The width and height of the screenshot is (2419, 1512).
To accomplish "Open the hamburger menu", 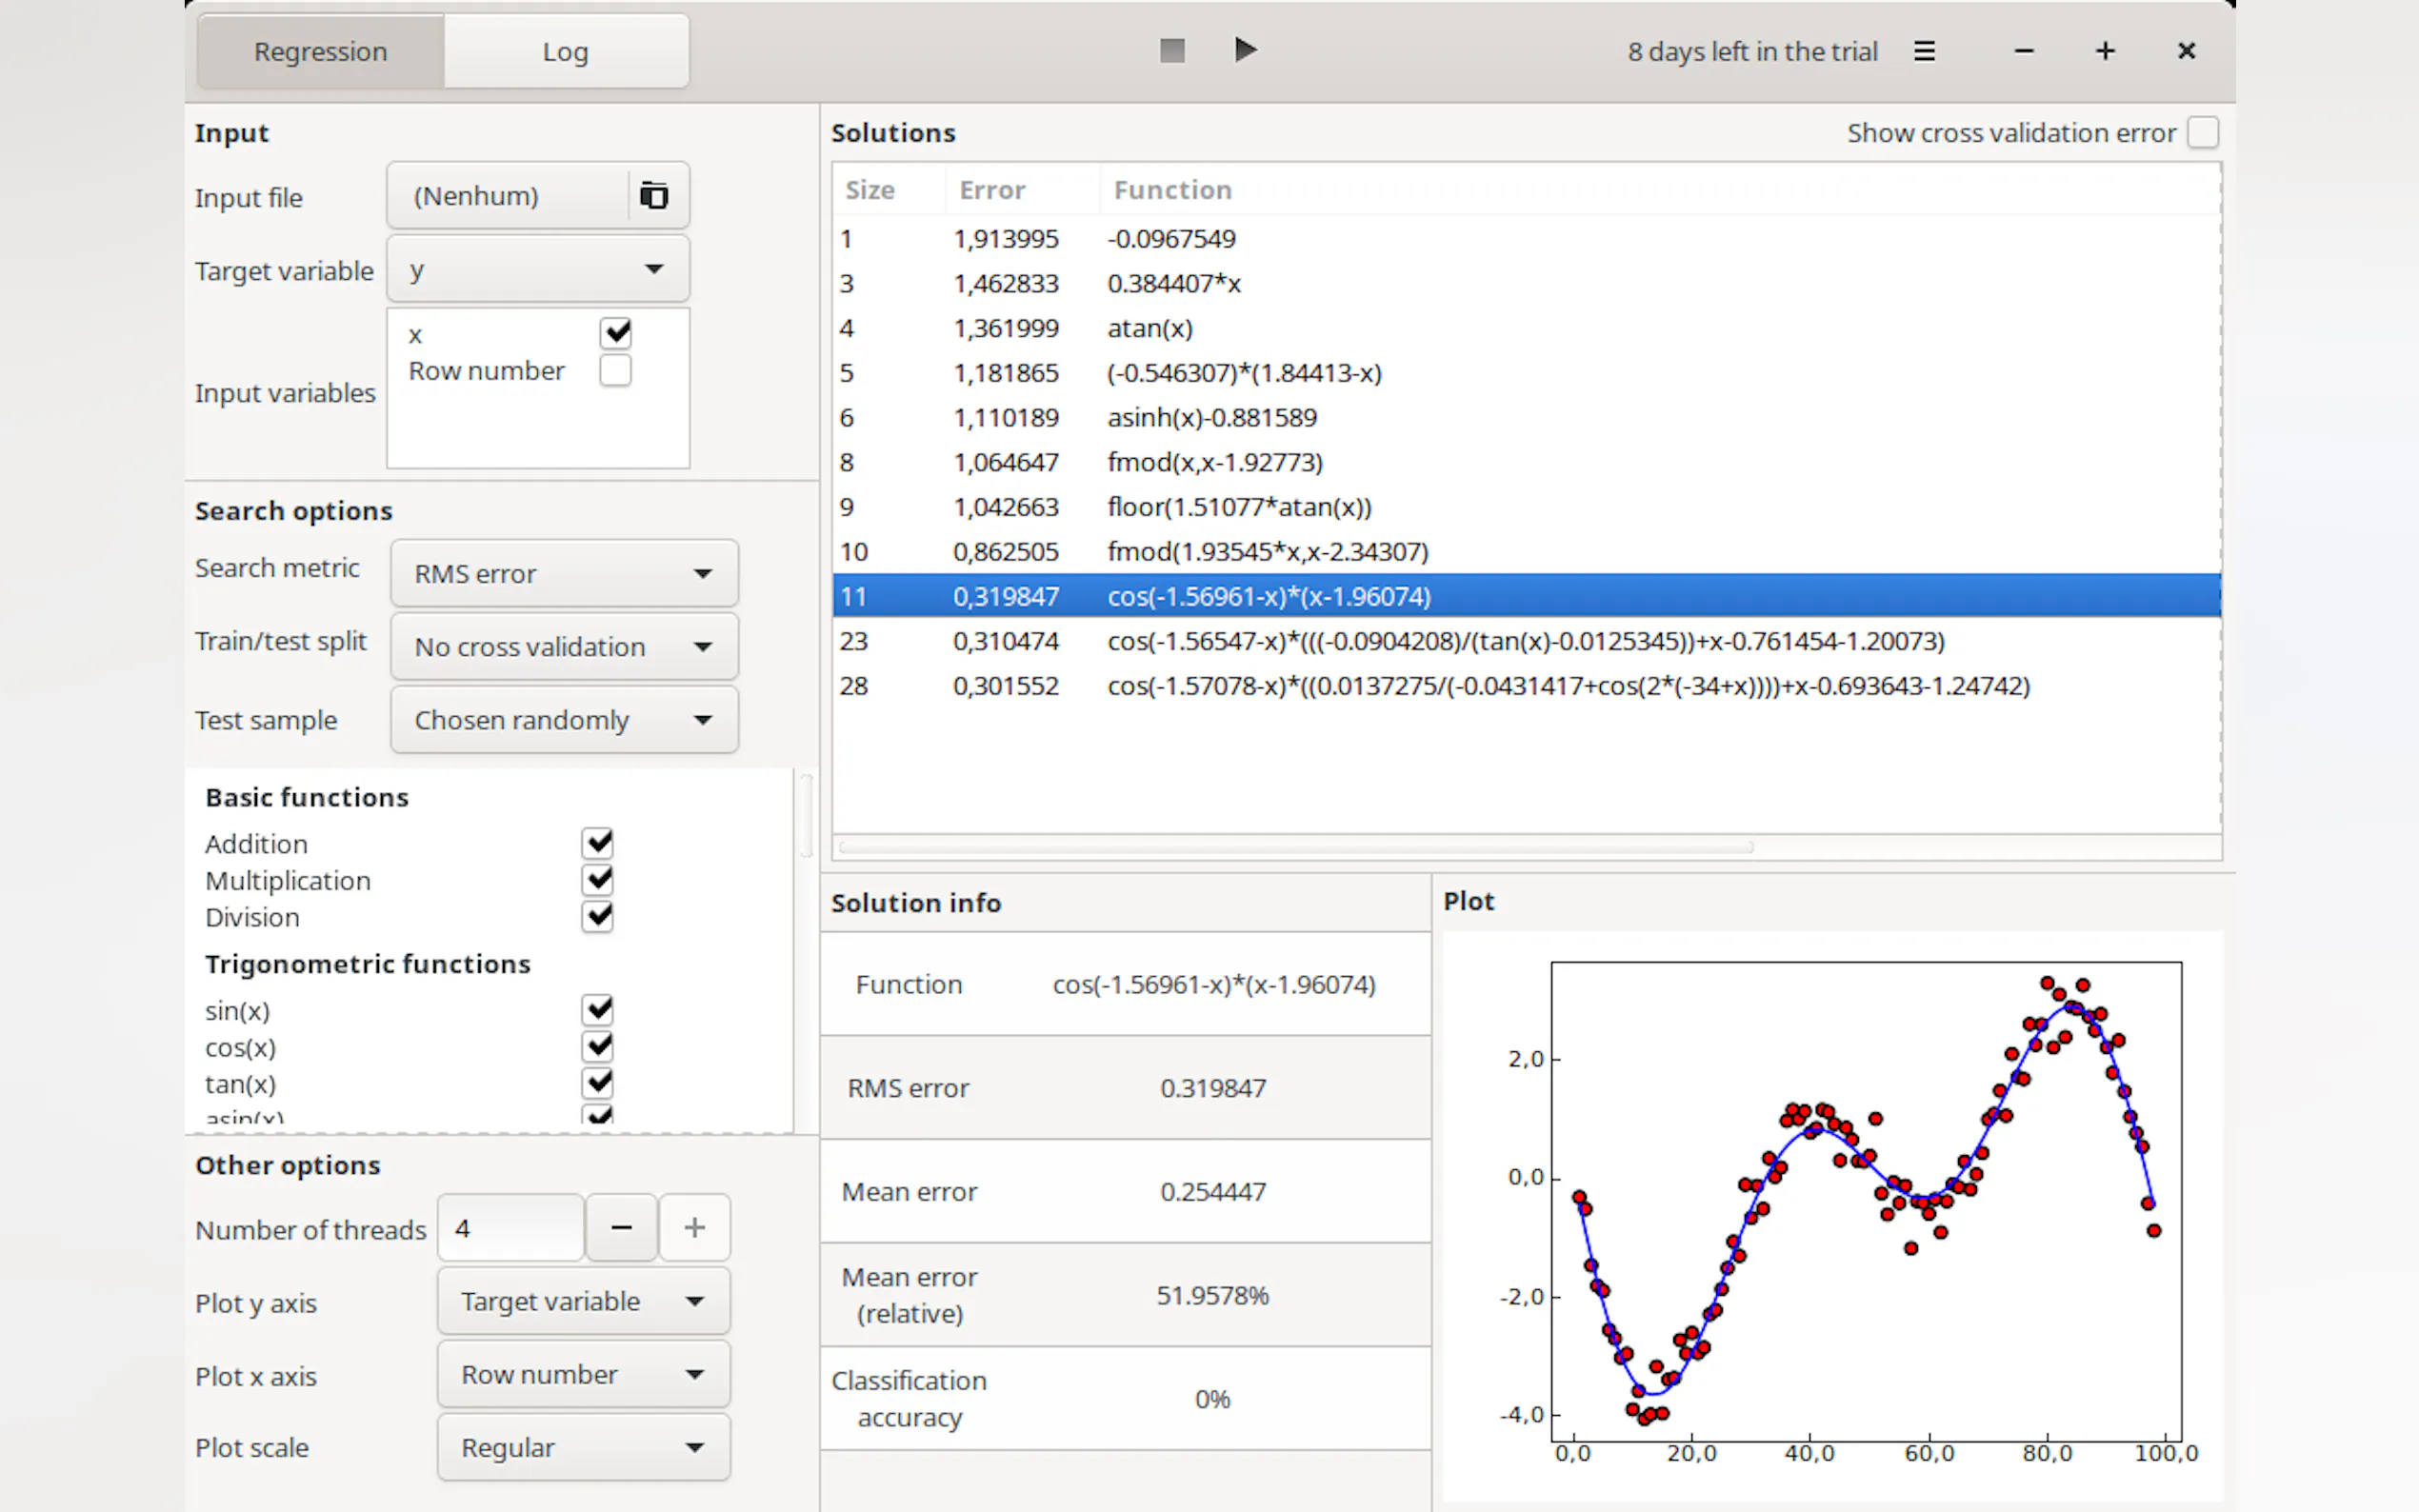I will (1924, 51).
